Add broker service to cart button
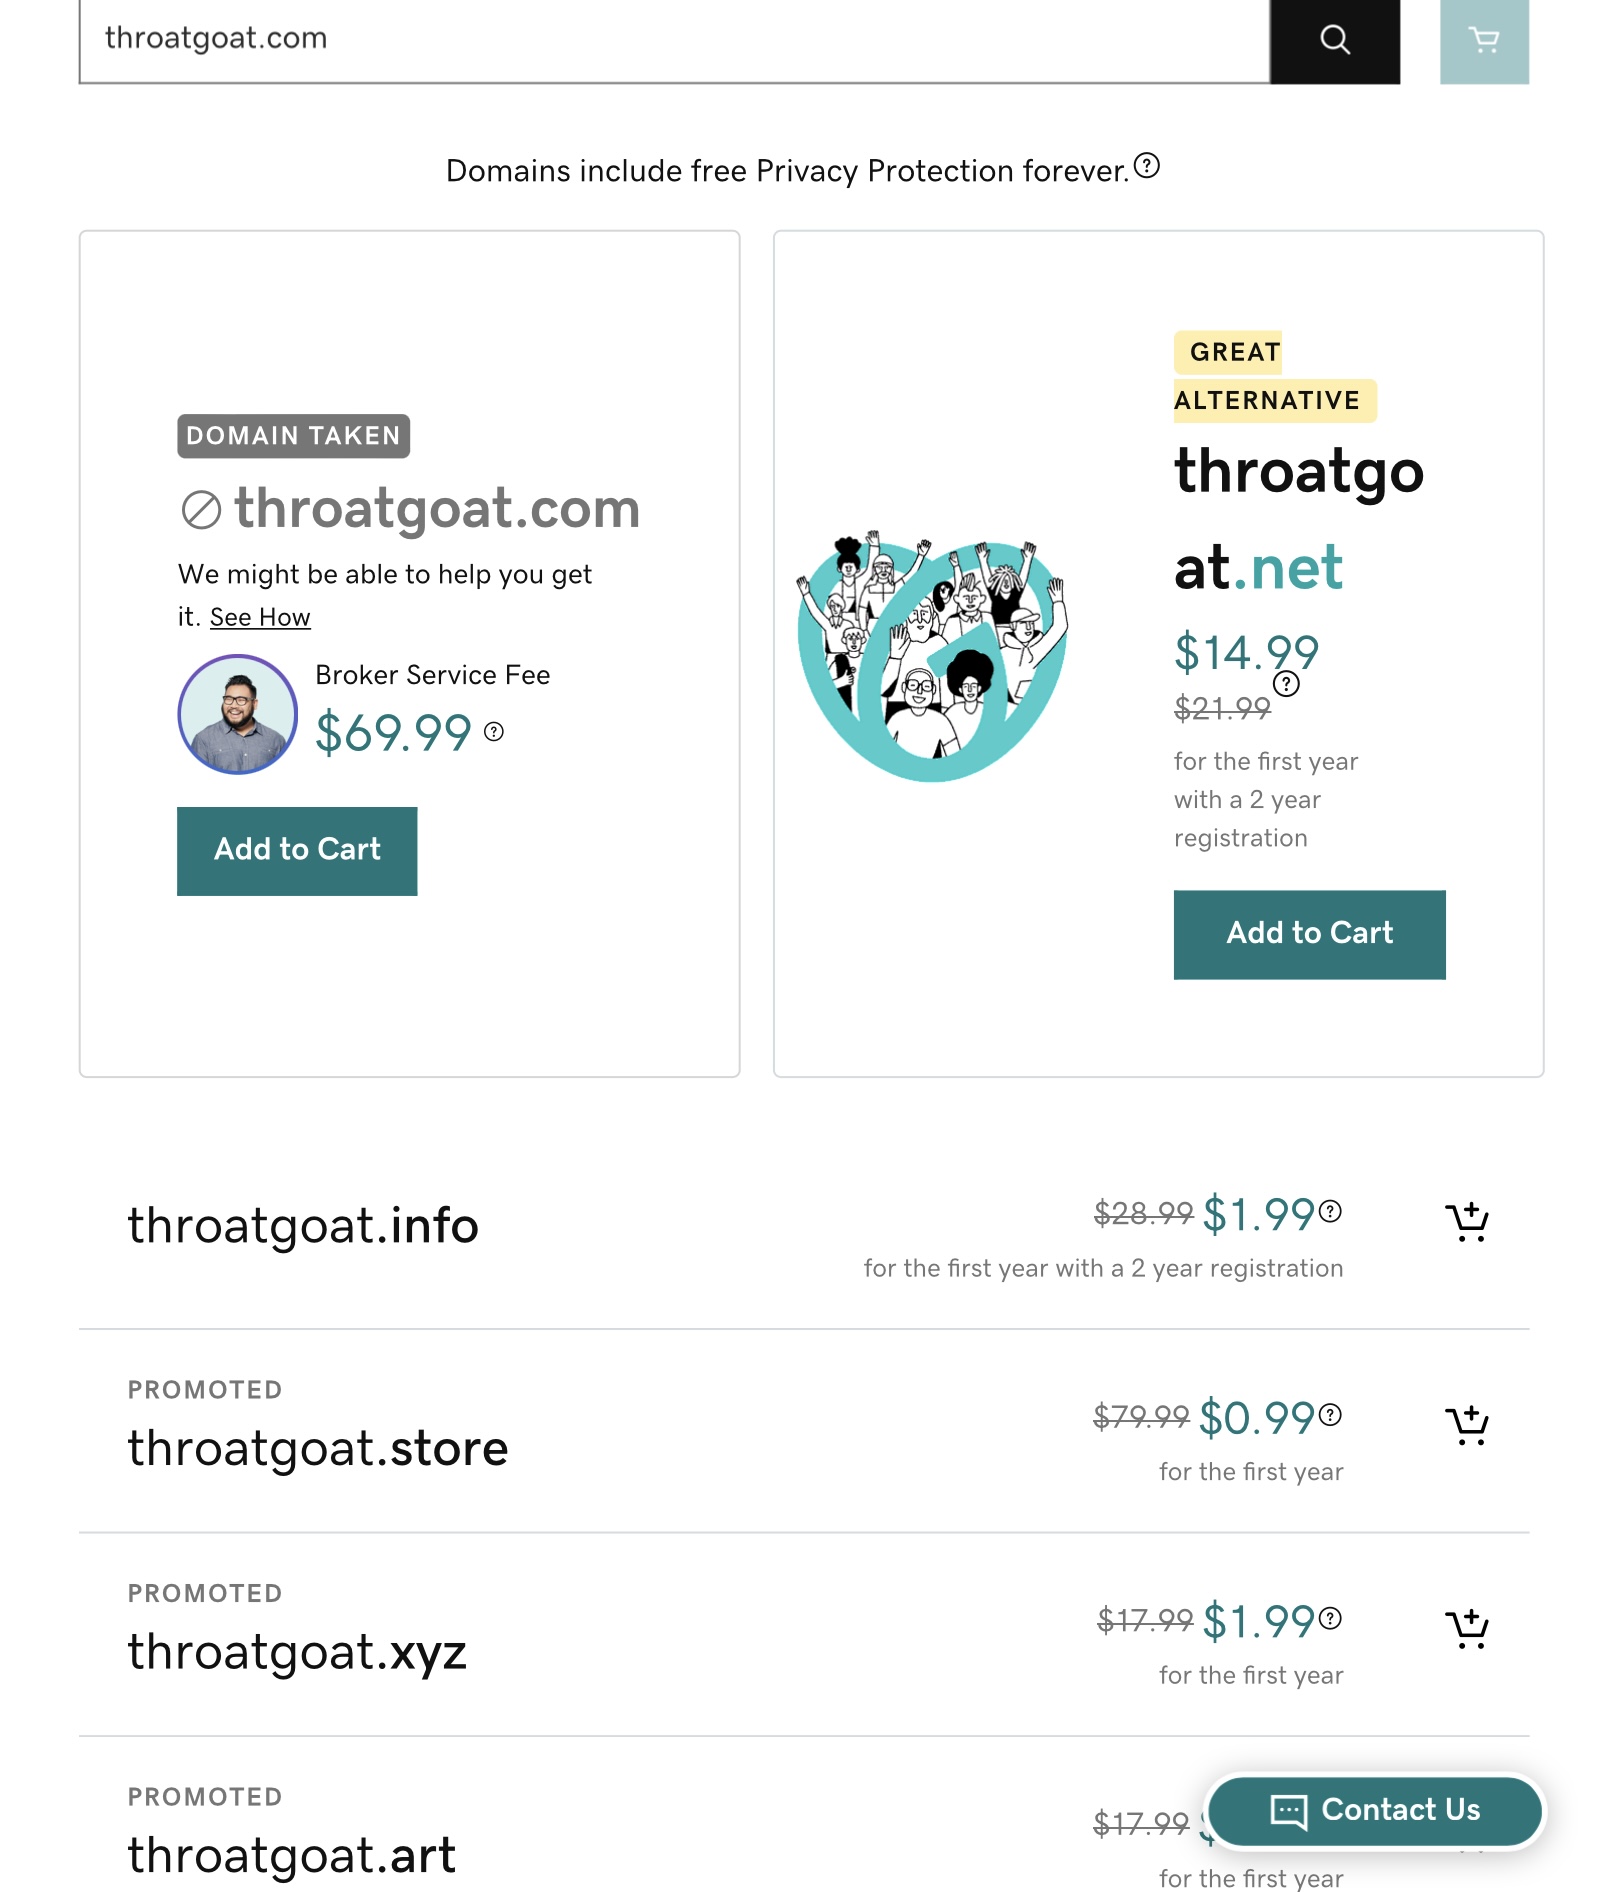The height and width of the screenshot is (1892, 1620). coord(297,851)
